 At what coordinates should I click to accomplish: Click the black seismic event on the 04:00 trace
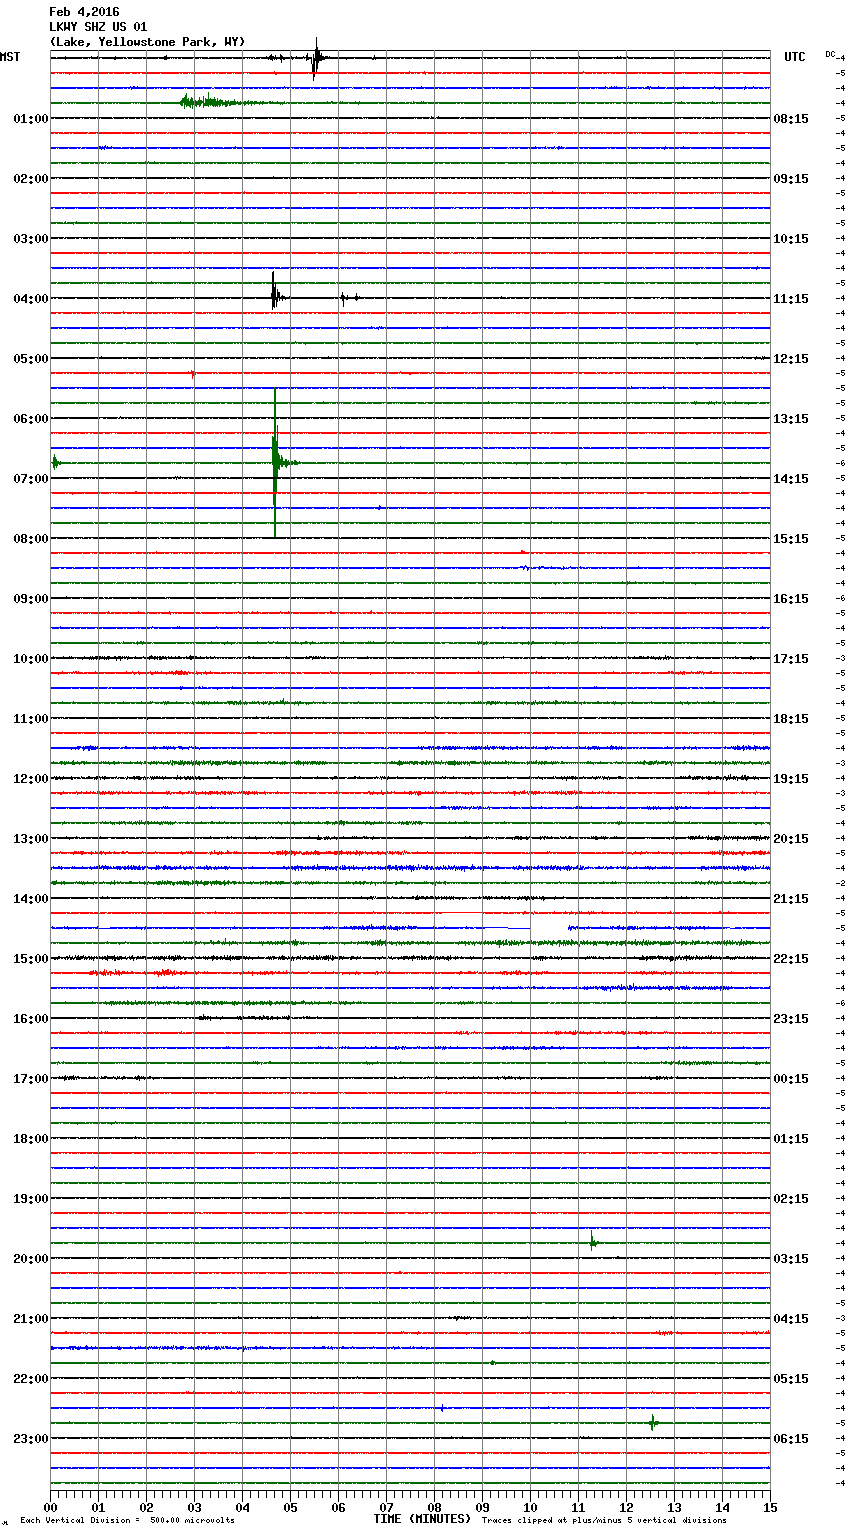tap(274, 297)
